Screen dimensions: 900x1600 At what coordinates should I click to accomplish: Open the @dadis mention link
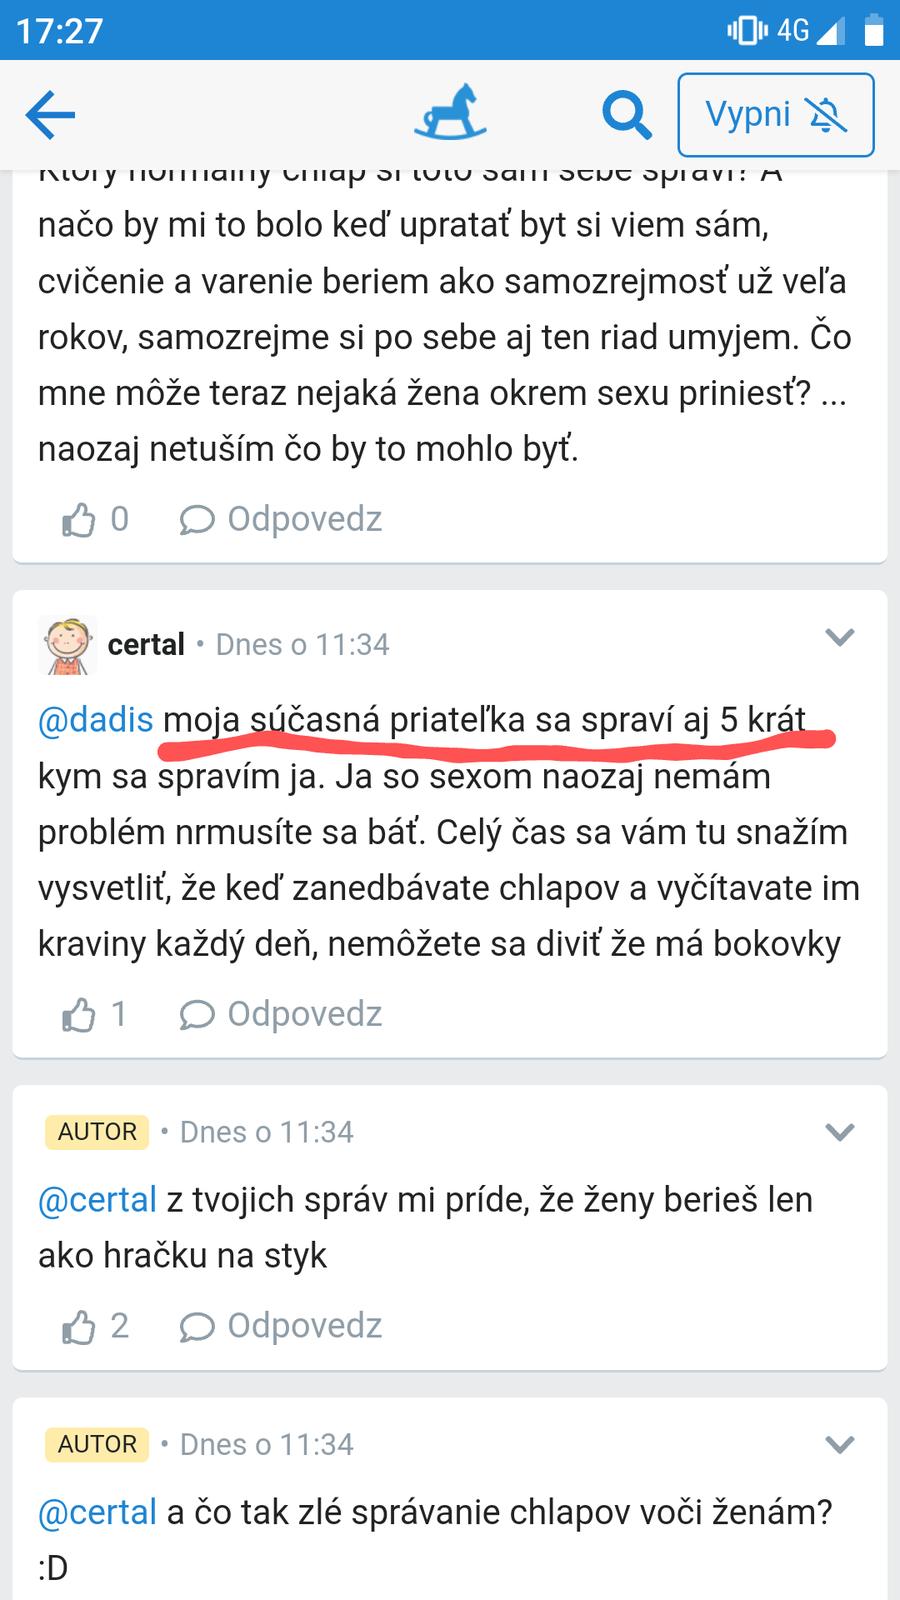tap(96, 720)
